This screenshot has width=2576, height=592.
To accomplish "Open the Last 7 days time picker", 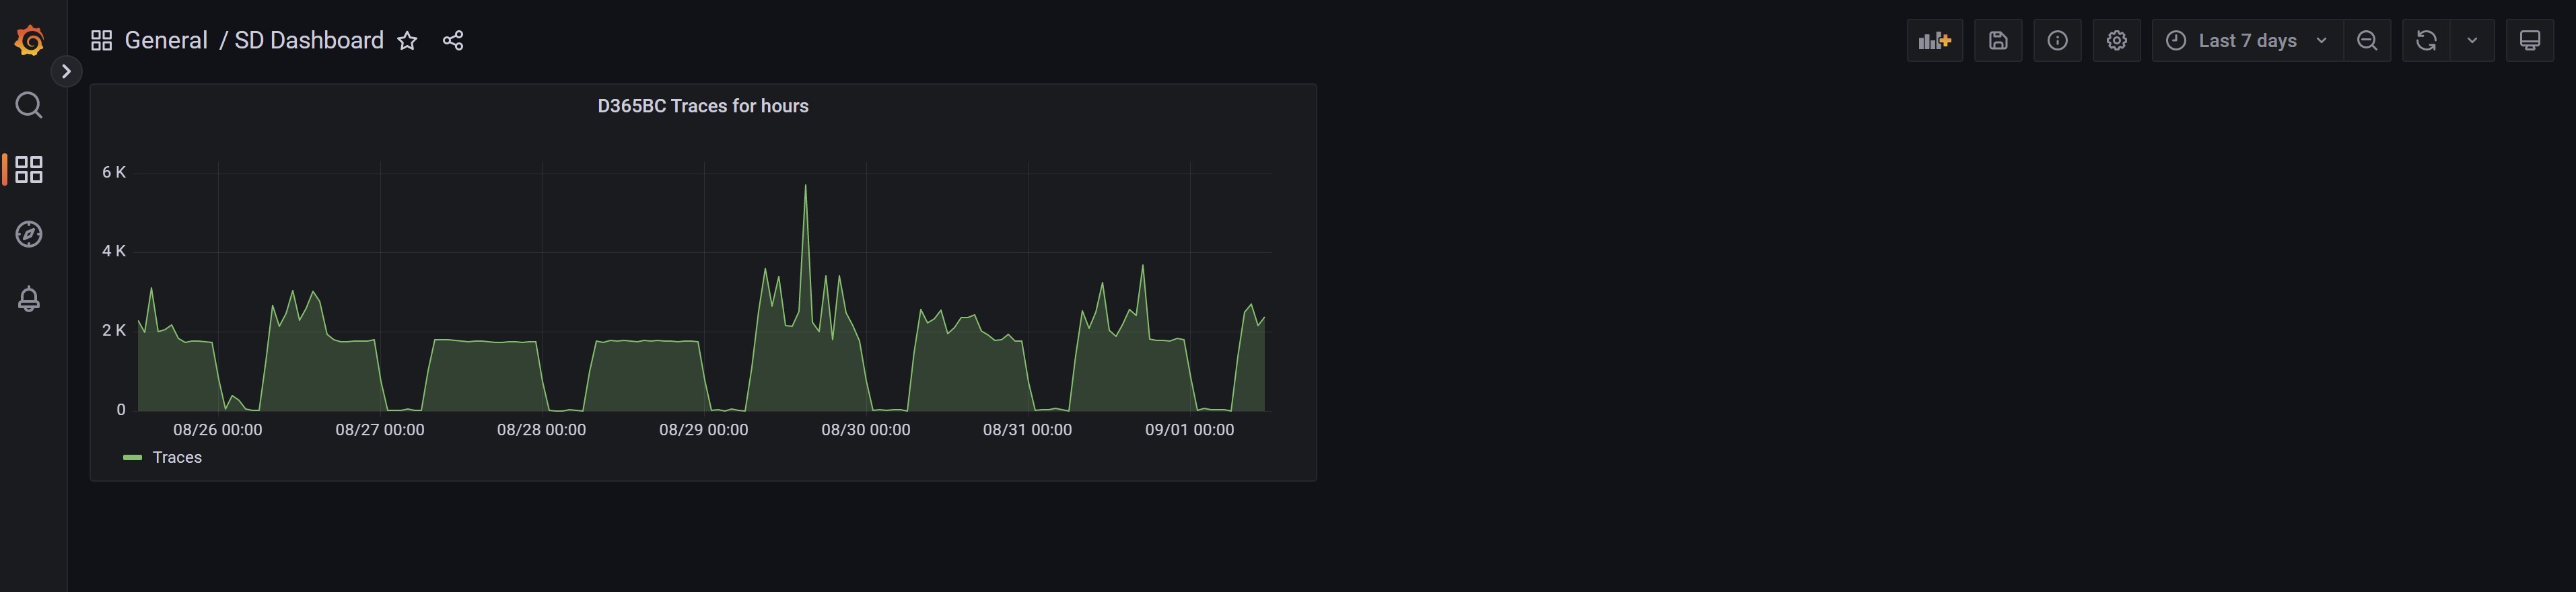I will [x=2246, y=41].
